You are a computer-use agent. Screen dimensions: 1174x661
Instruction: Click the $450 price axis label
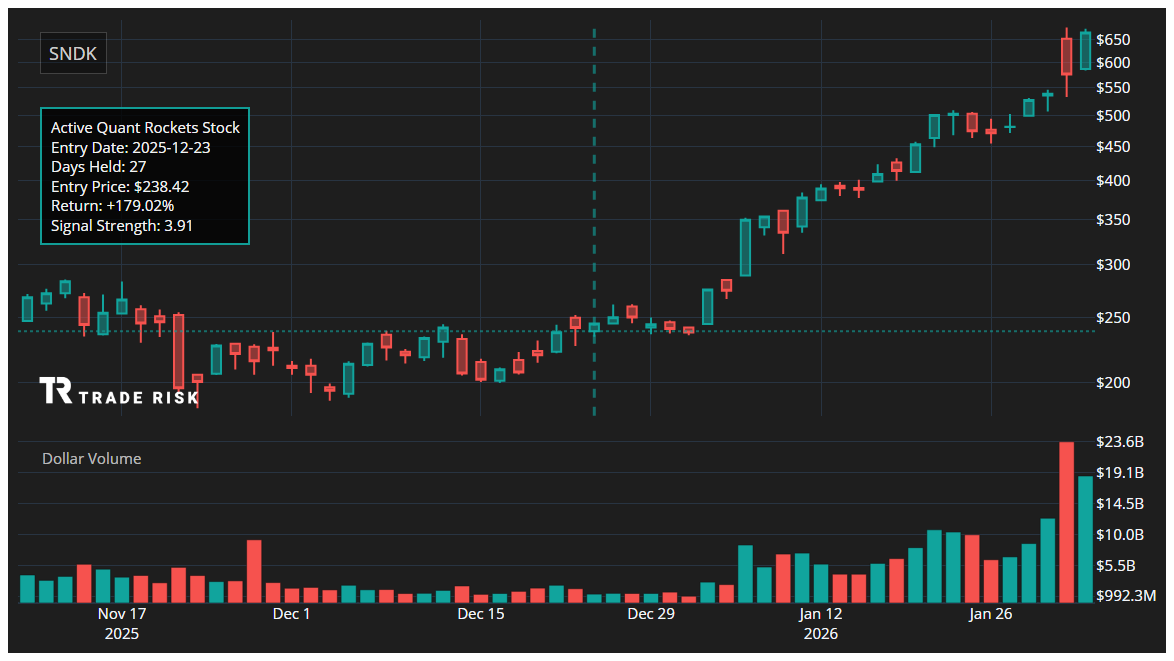(1113, 147)
